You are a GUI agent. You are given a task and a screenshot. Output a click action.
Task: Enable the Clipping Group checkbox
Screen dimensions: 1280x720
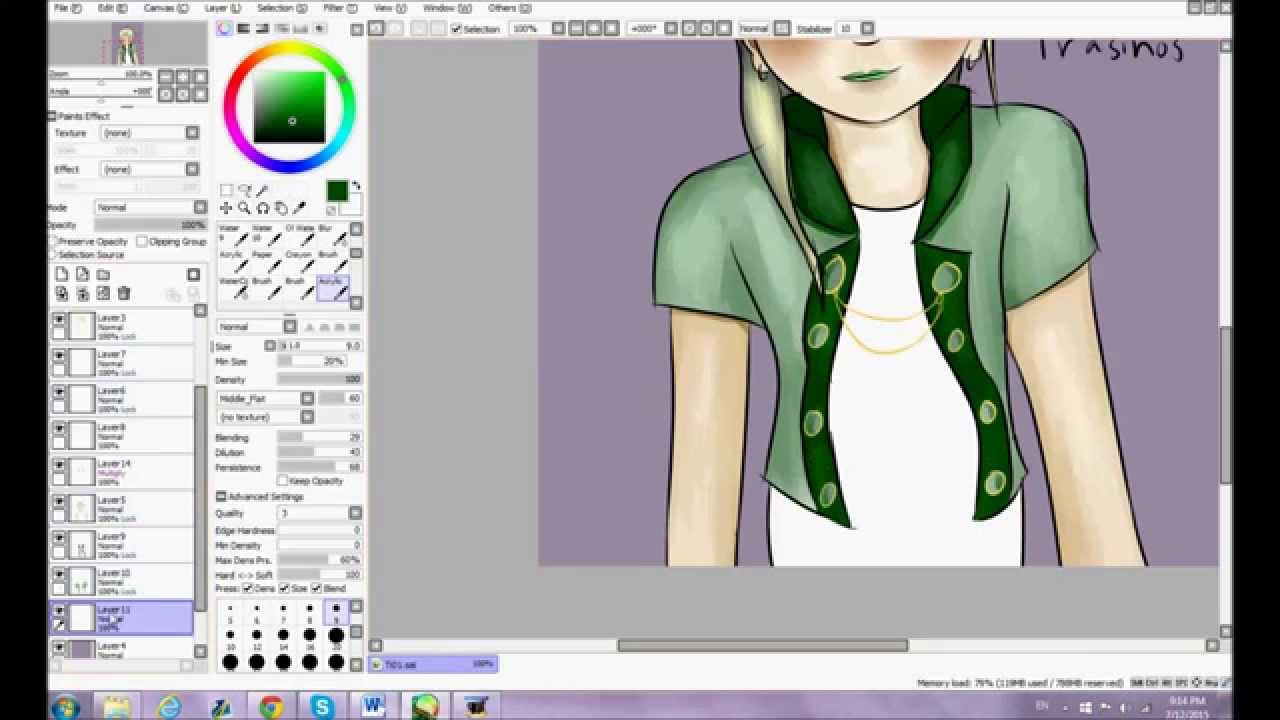tap(142, 241)
